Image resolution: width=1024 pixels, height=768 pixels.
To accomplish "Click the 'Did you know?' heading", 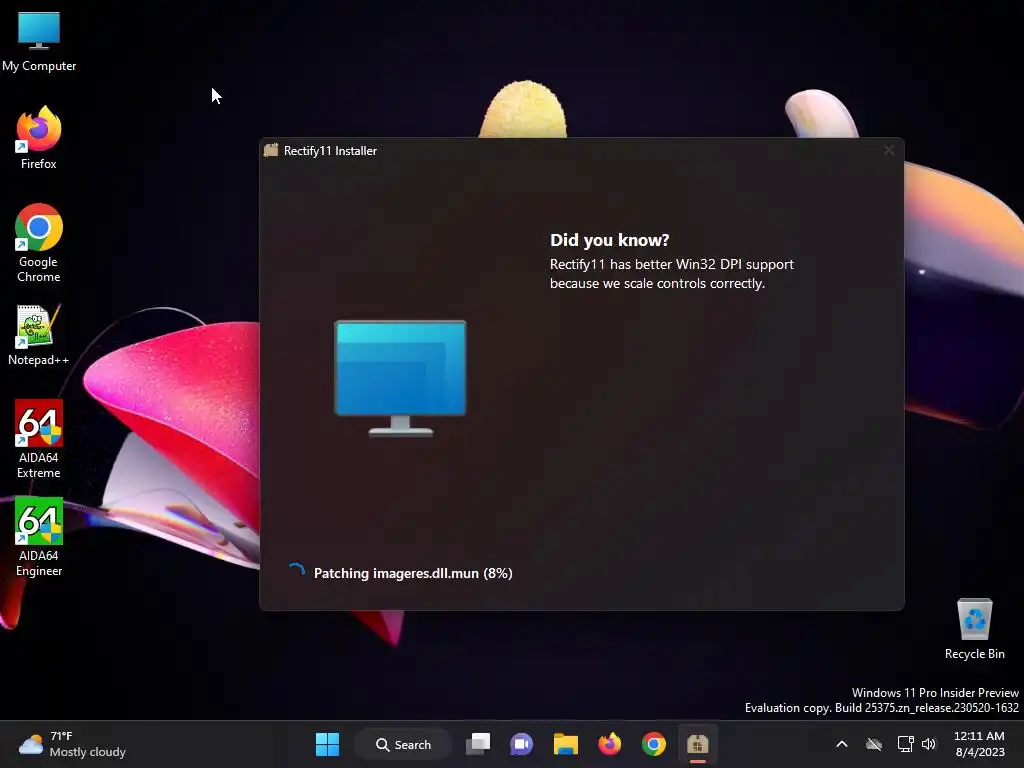I will pos(609,240).
